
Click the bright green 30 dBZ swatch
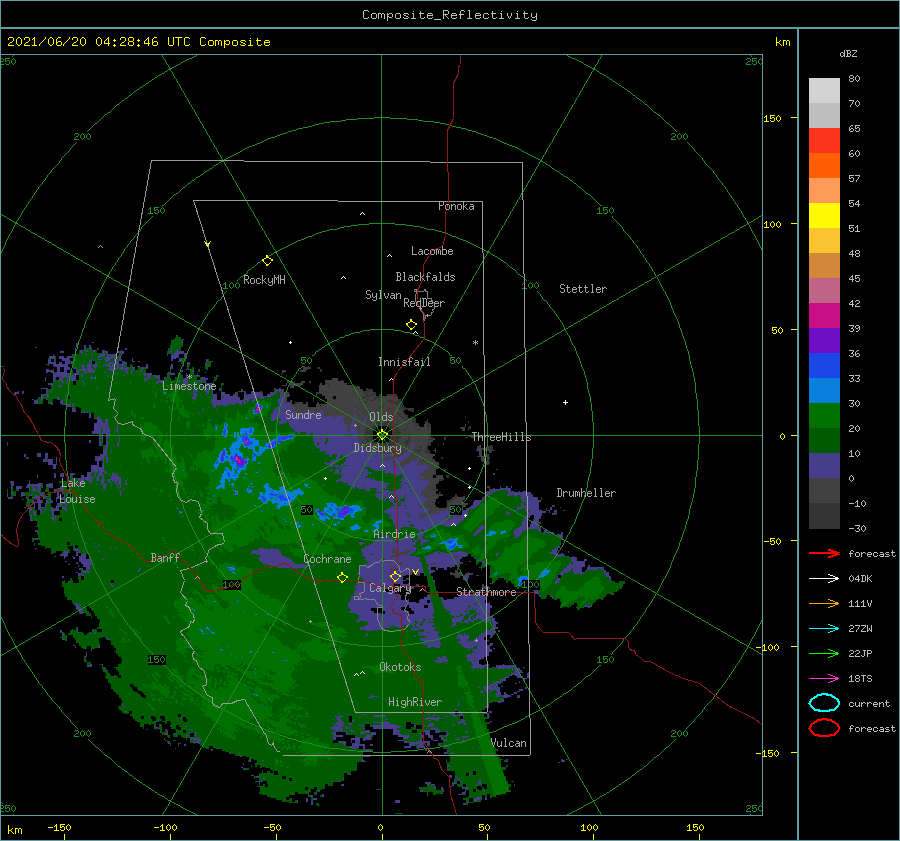[x=824, y=415]
